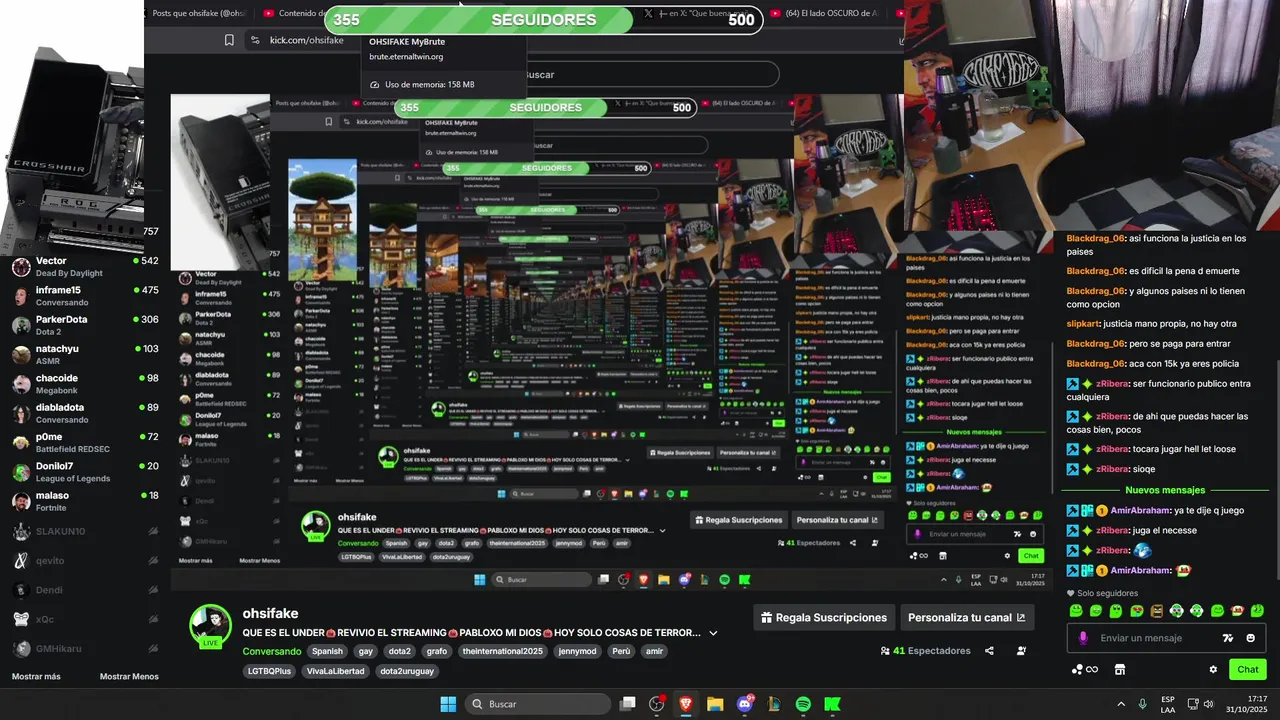Open Donilol7's League of Legends channel
This screenshot has width=1280, height=720.
[85, 472]
